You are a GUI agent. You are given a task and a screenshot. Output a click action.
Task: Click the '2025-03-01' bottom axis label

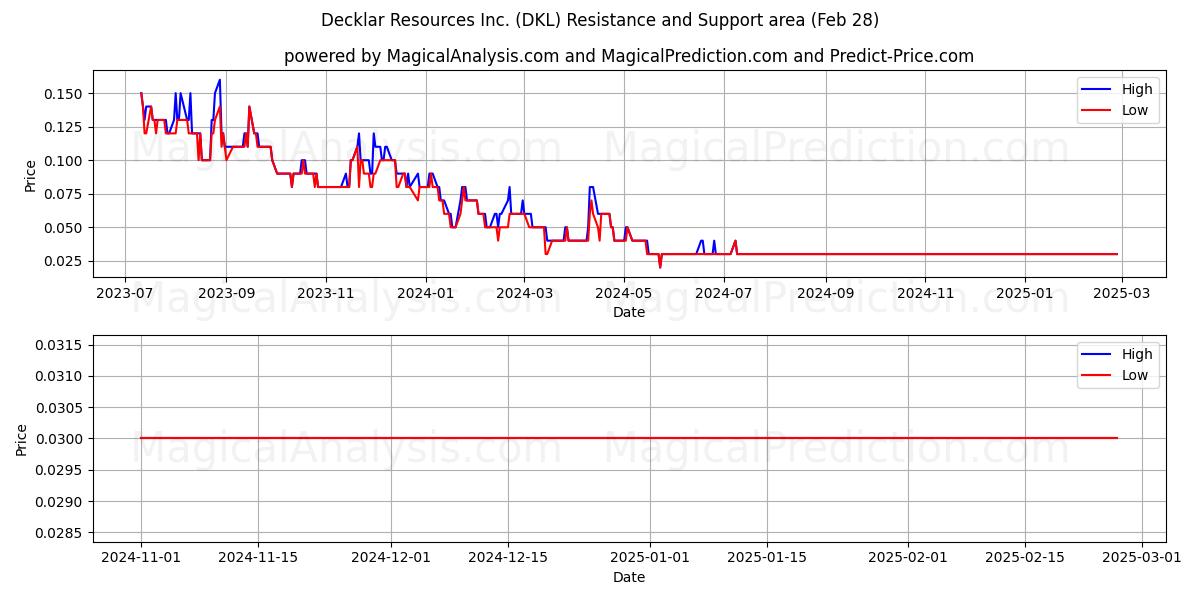click(x=1142, y=559)
